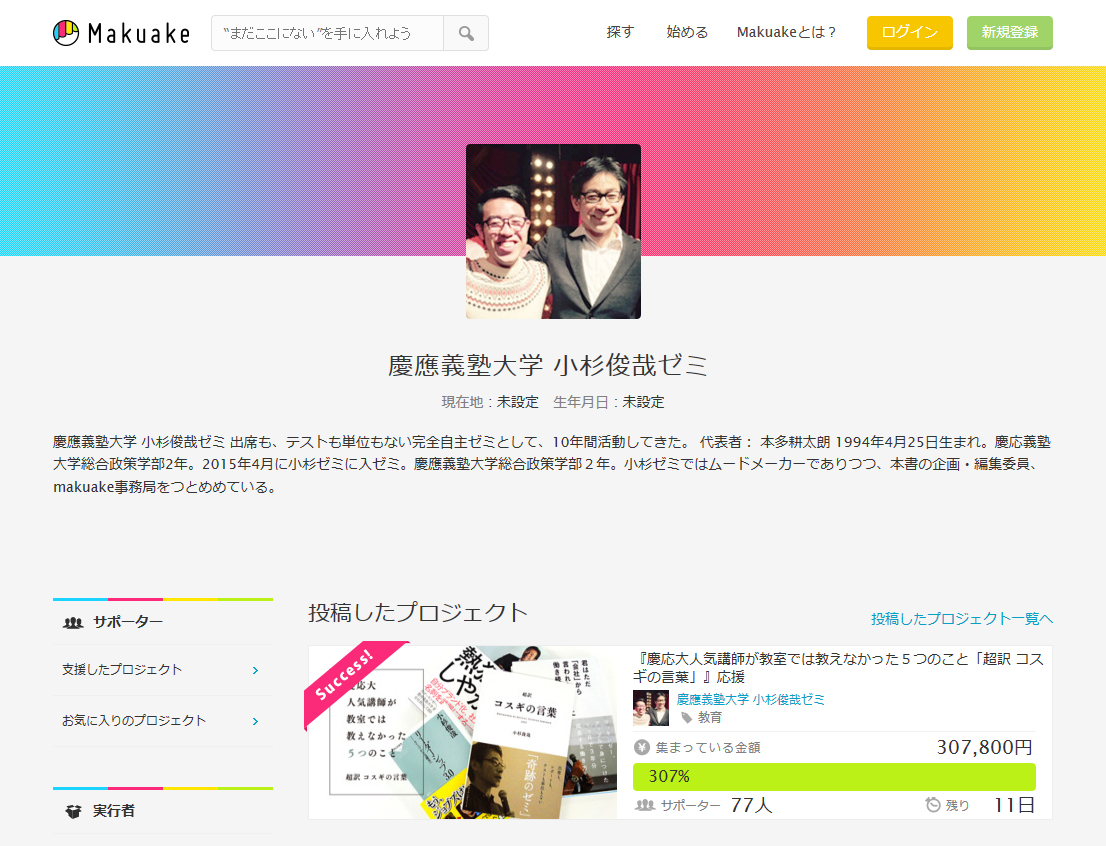1106x846 pixels.
Task: Click the 教育 category tag
Action: pos(710,718)
